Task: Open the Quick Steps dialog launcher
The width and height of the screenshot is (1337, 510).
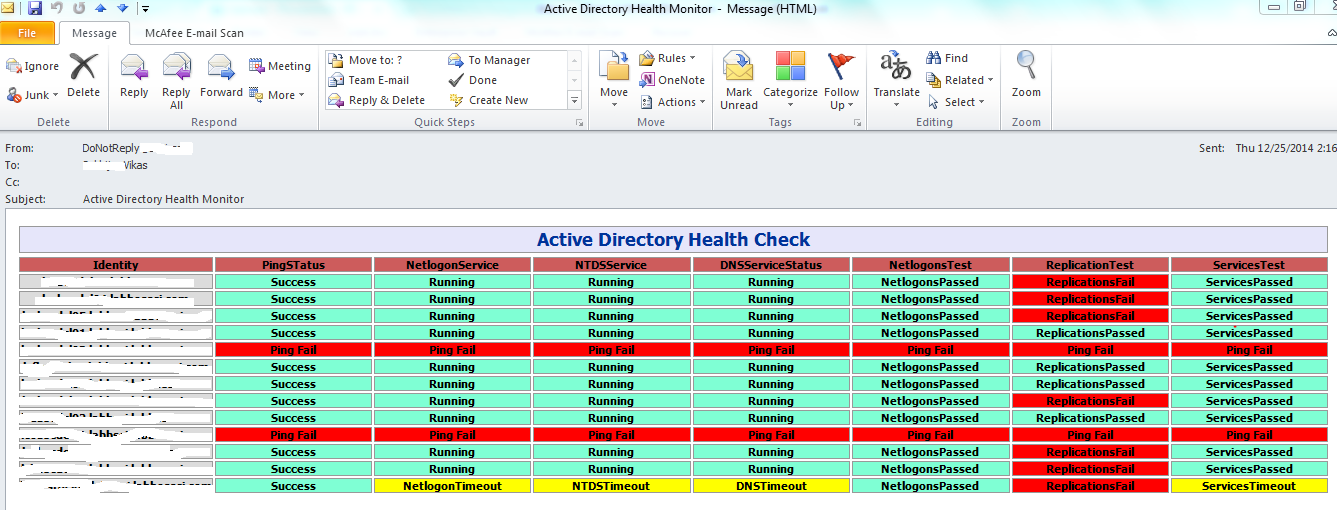Action: pos(579,123)
